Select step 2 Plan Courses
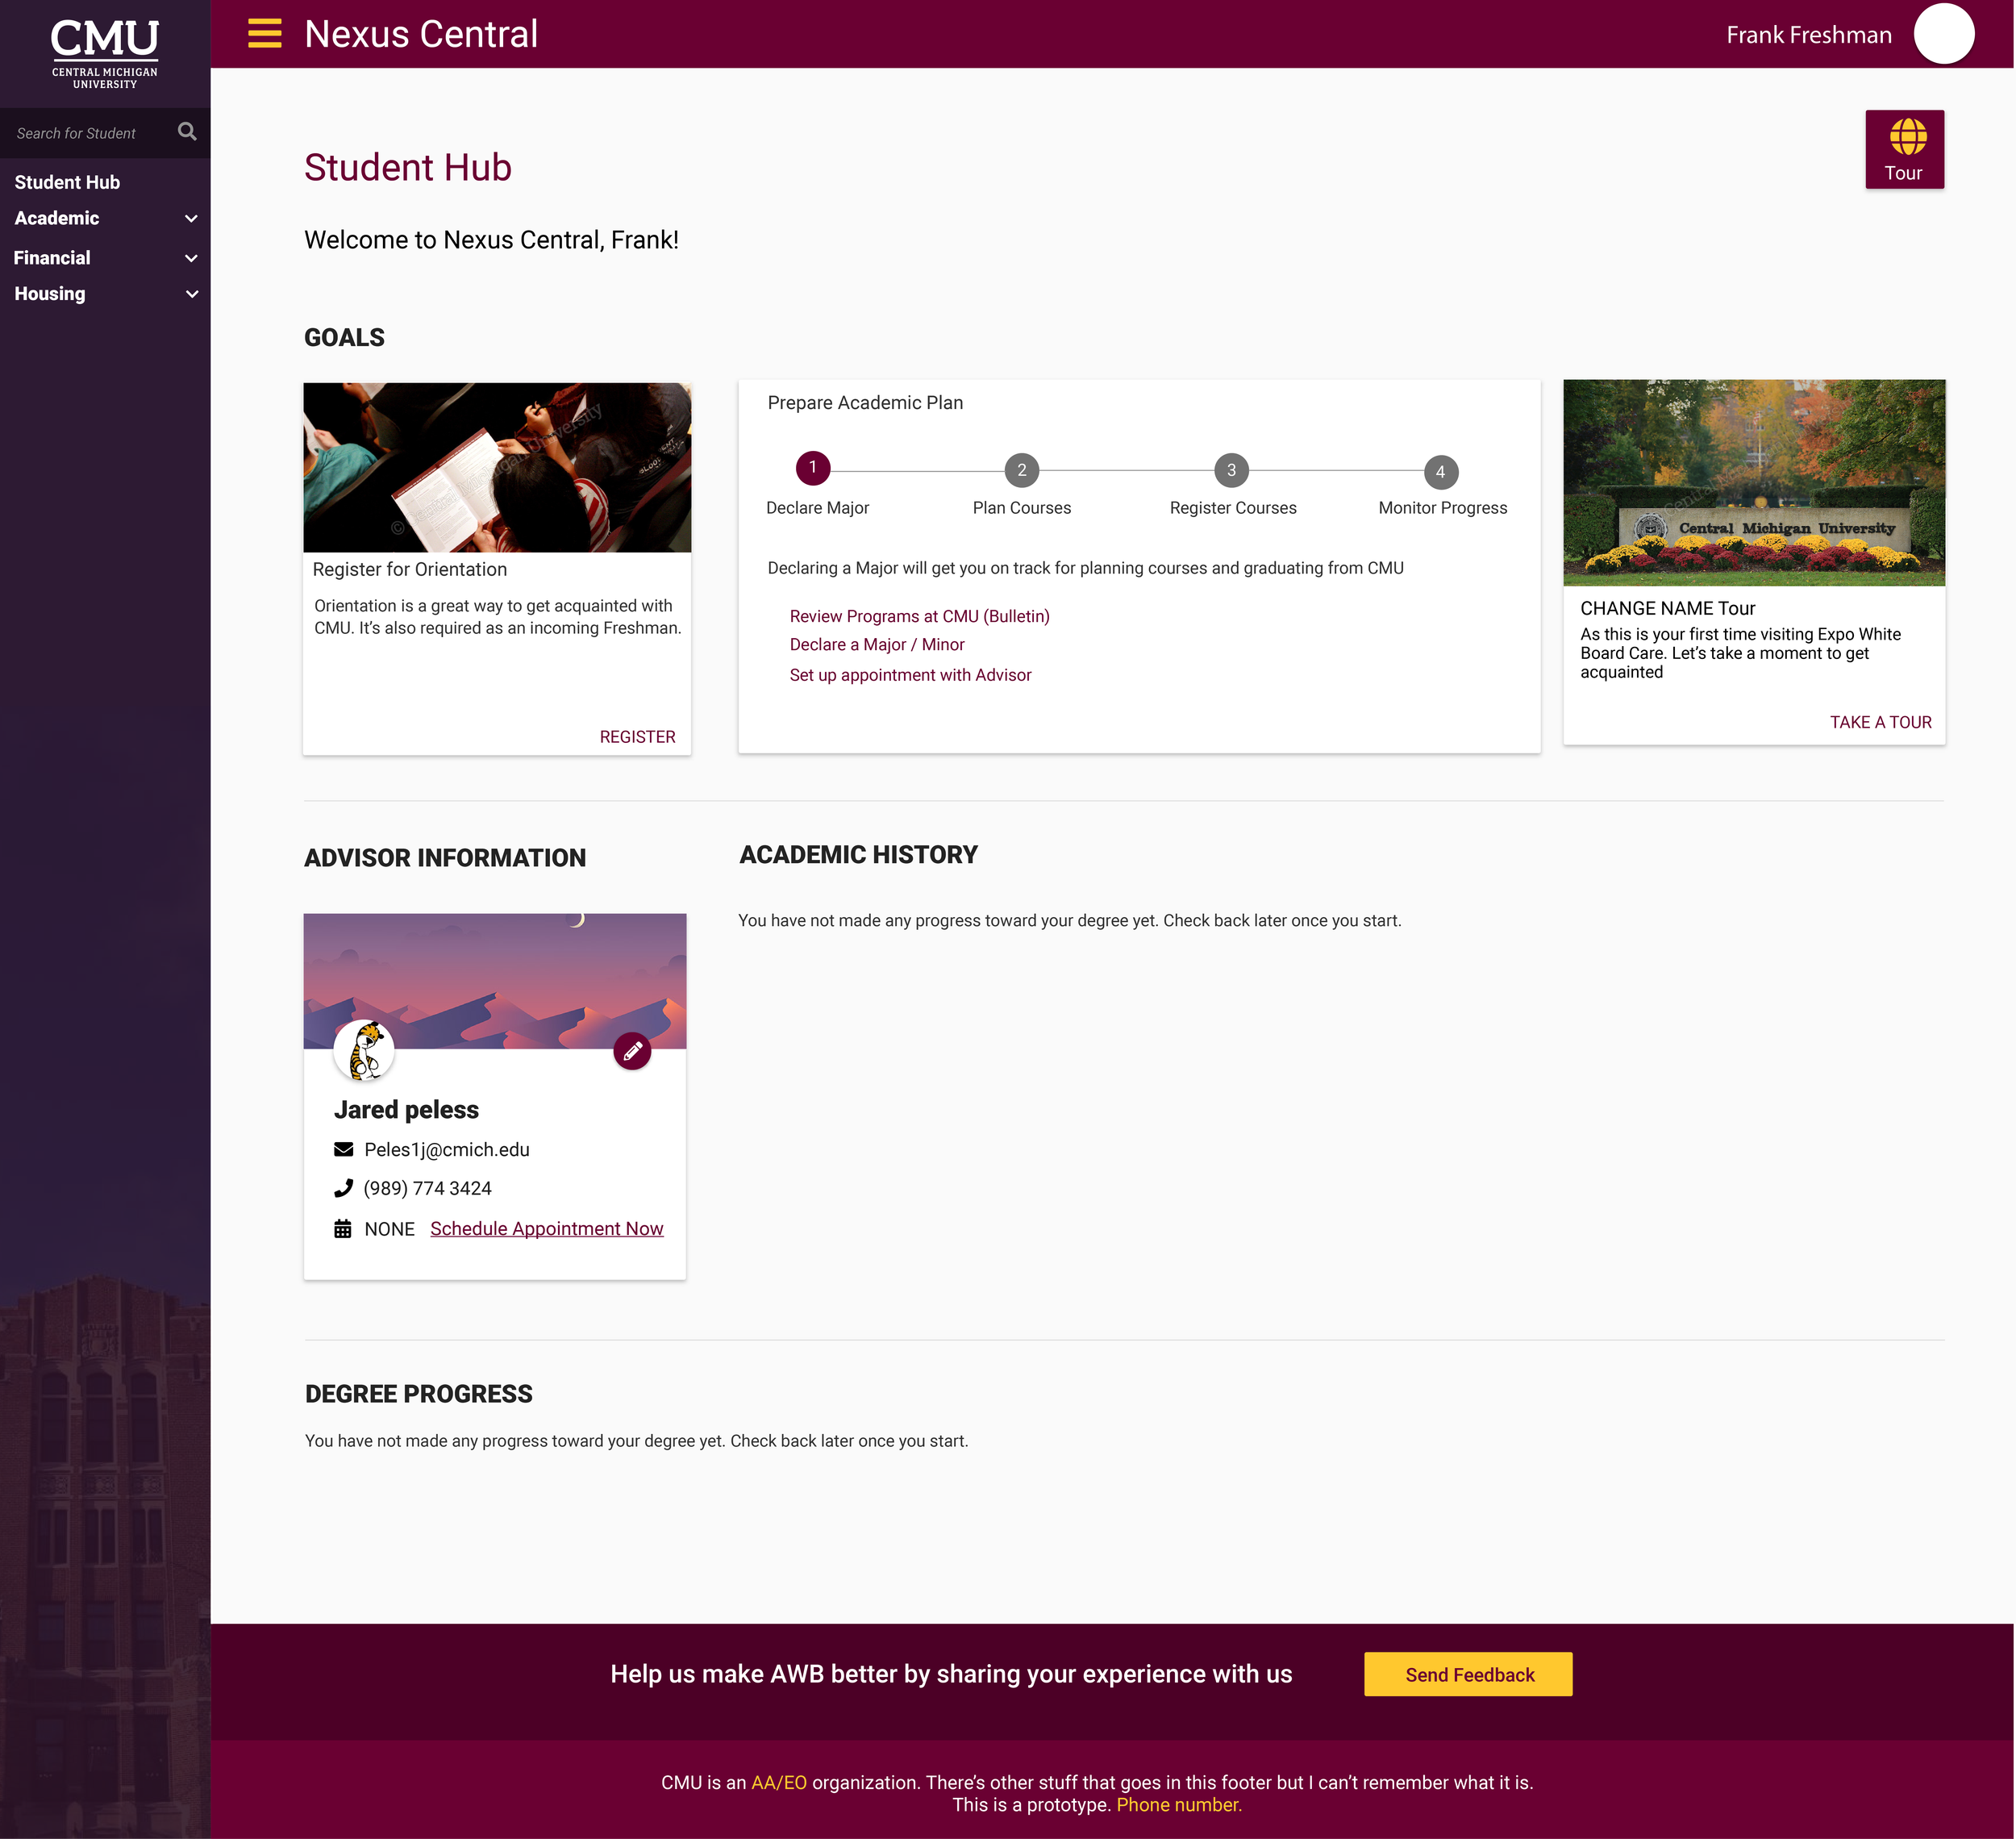This screenshot has height=1839, width=2016. coord(1022,470)
